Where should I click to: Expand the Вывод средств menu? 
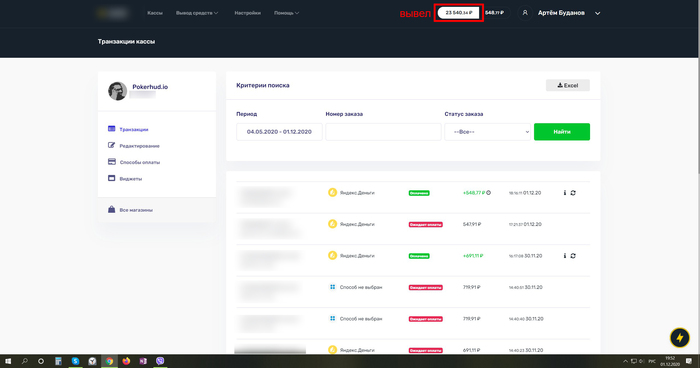[197, 13]
